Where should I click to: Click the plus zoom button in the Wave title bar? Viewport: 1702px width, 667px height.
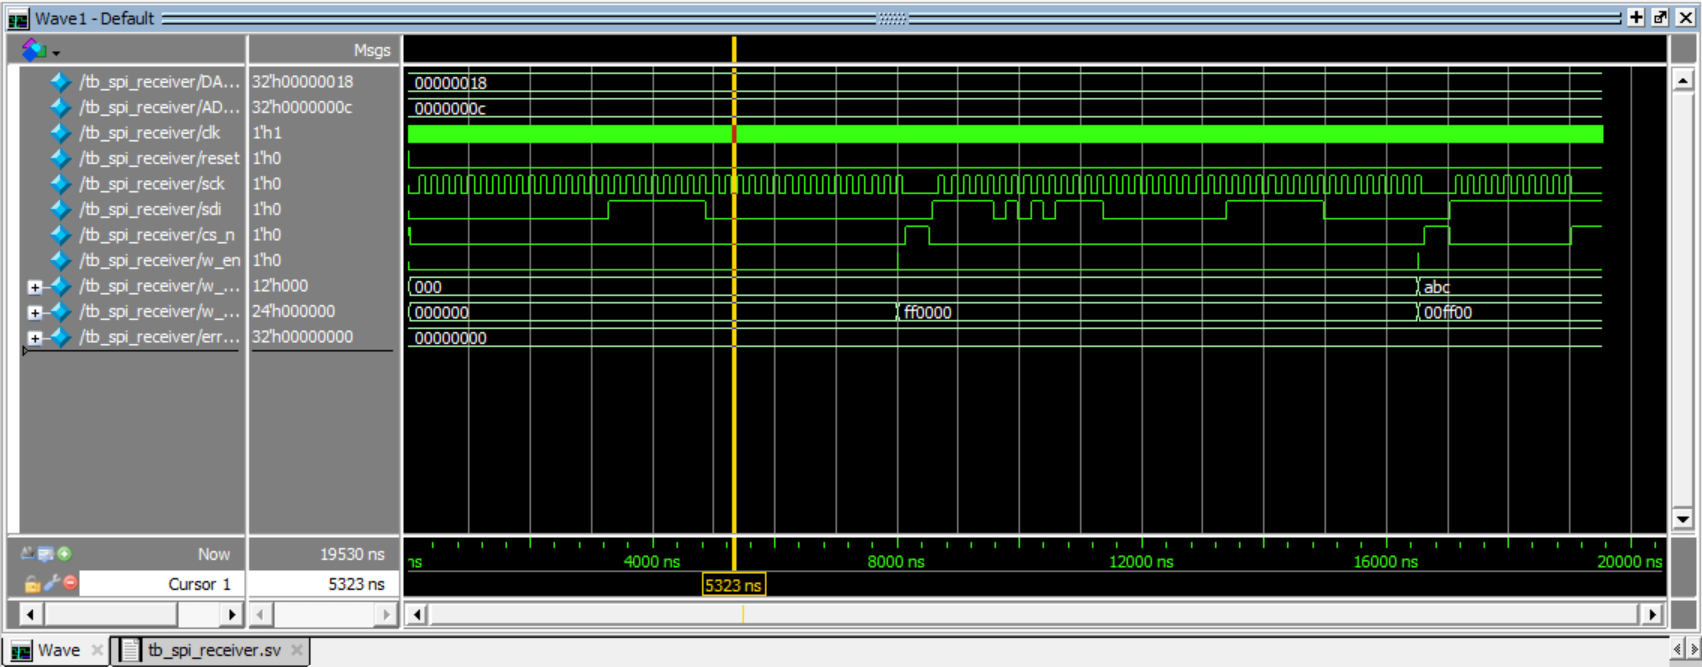click(x=1636, y=17)
